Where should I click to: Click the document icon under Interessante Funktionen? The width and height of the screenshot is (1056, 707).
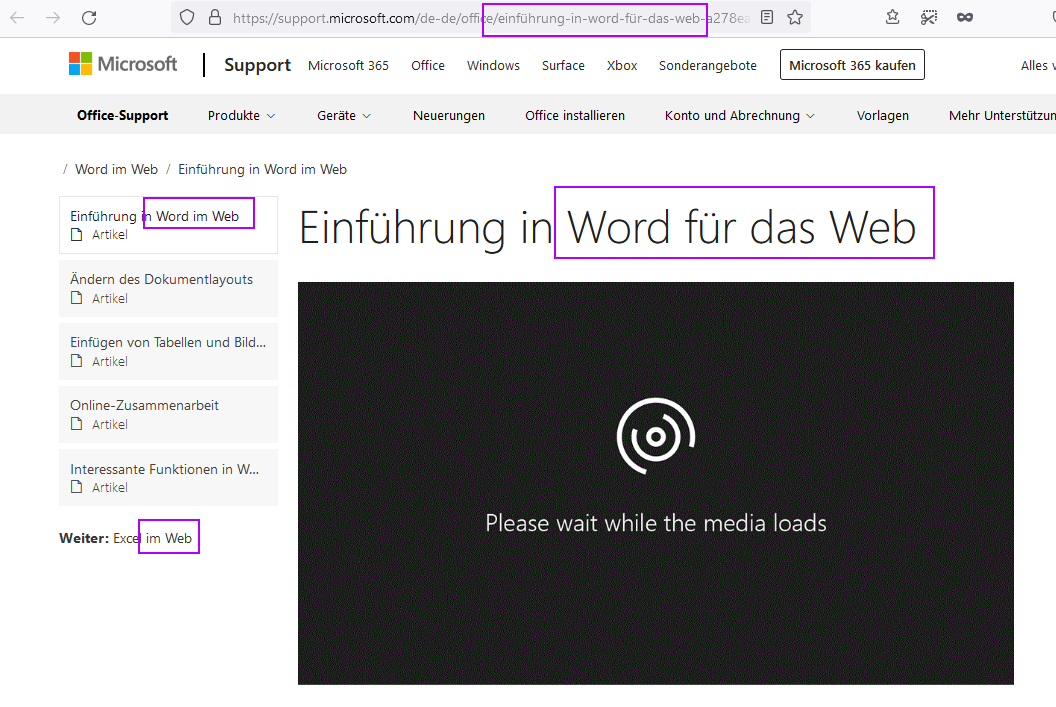pos(77,487)
